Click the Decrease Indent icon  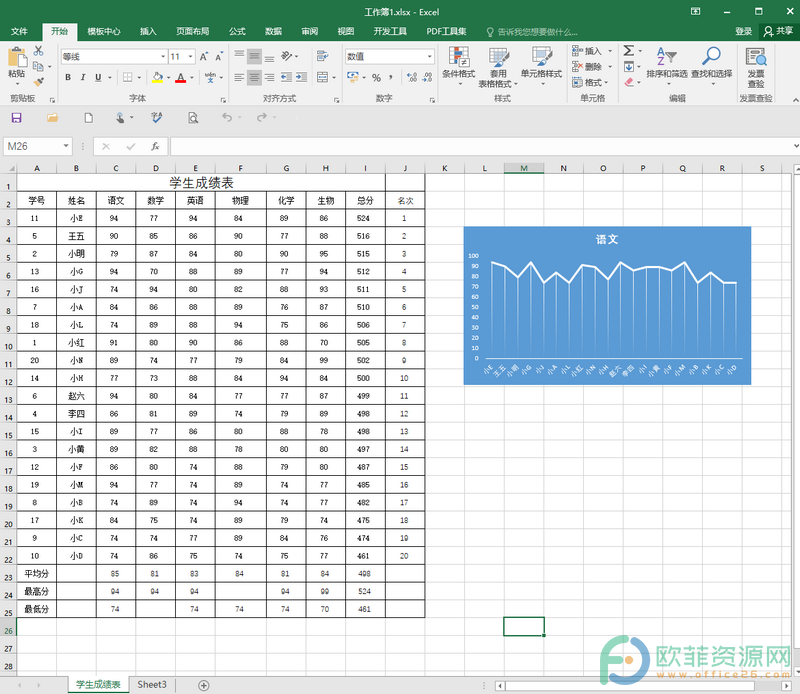[286, 77]
